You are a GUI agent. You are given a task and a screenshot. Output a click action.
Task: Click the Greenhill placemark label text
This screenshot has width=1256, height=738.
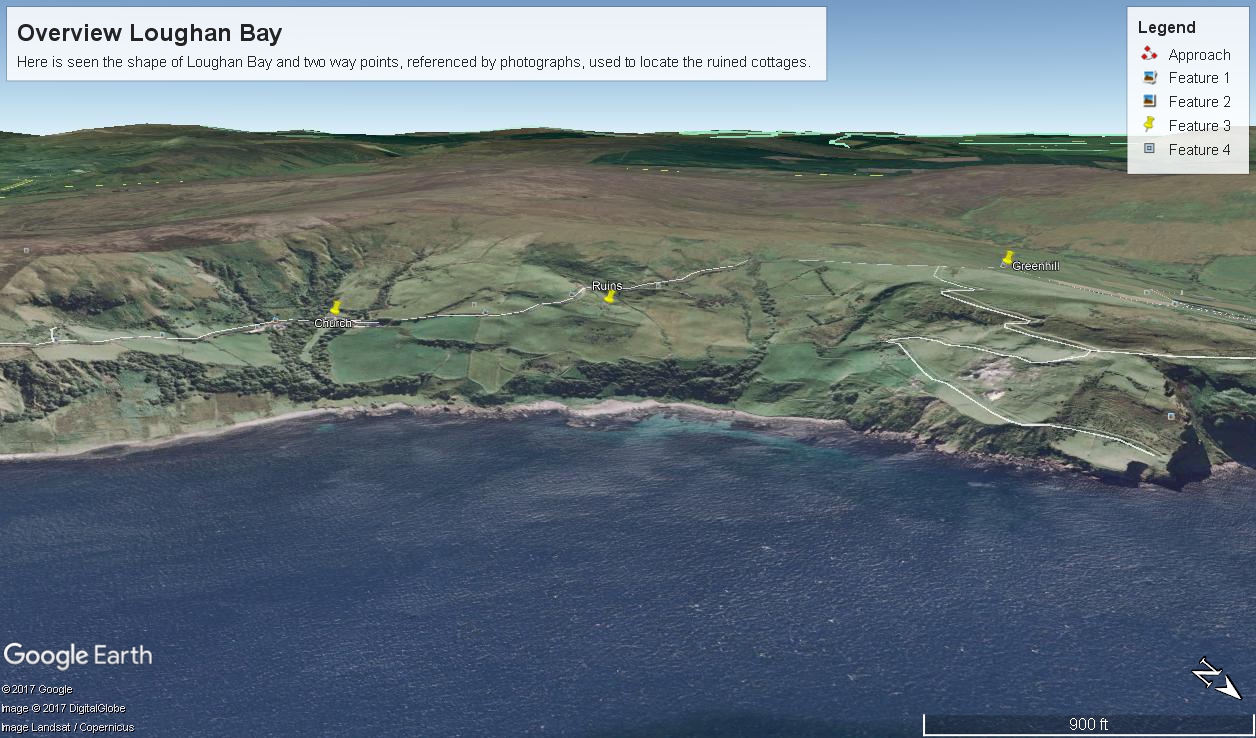point(1035,266)
